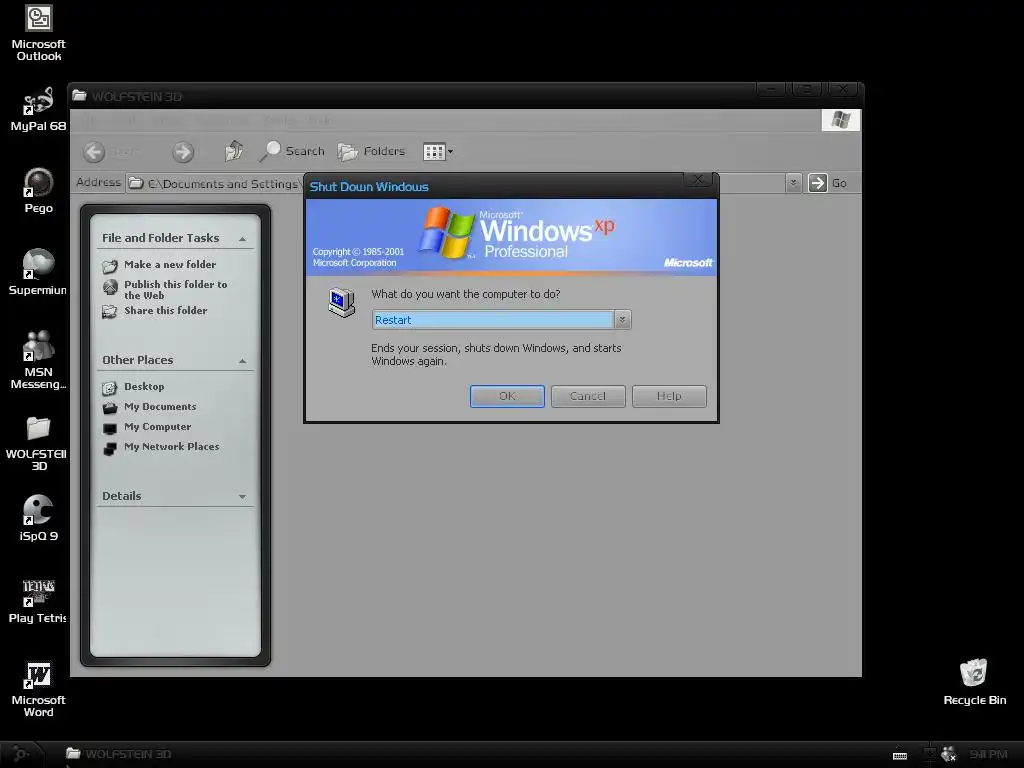Select the WOLFSTEIN 3D desktop folder

(x=39, y=443)
